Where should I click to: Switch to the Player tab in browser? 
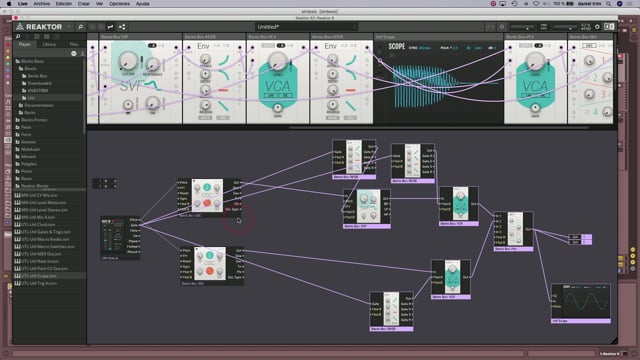[x=24, y=44]
